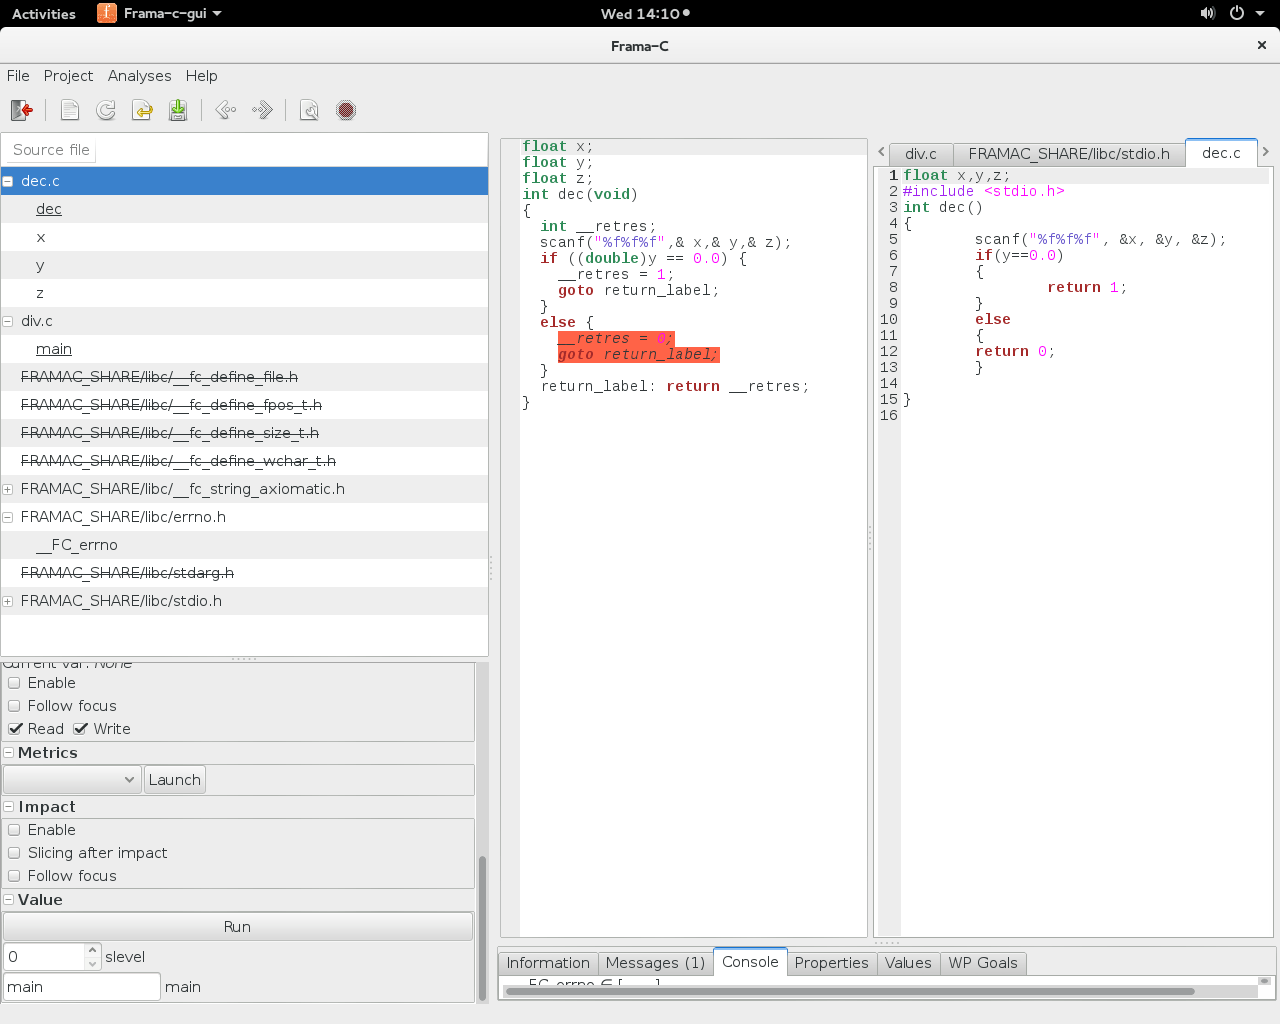Collapse the Value section

click(x=9, y=900)
